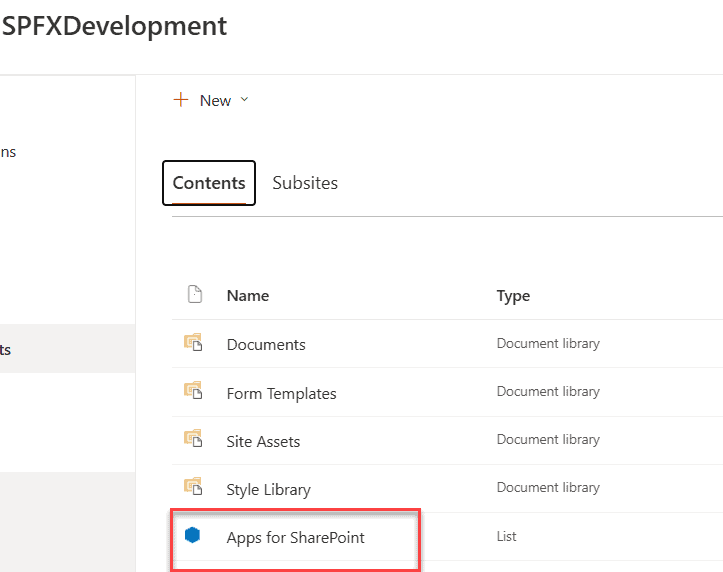Click the file type column header icon
The height and width of the screenshot is (572, 723).
point(195,294)
